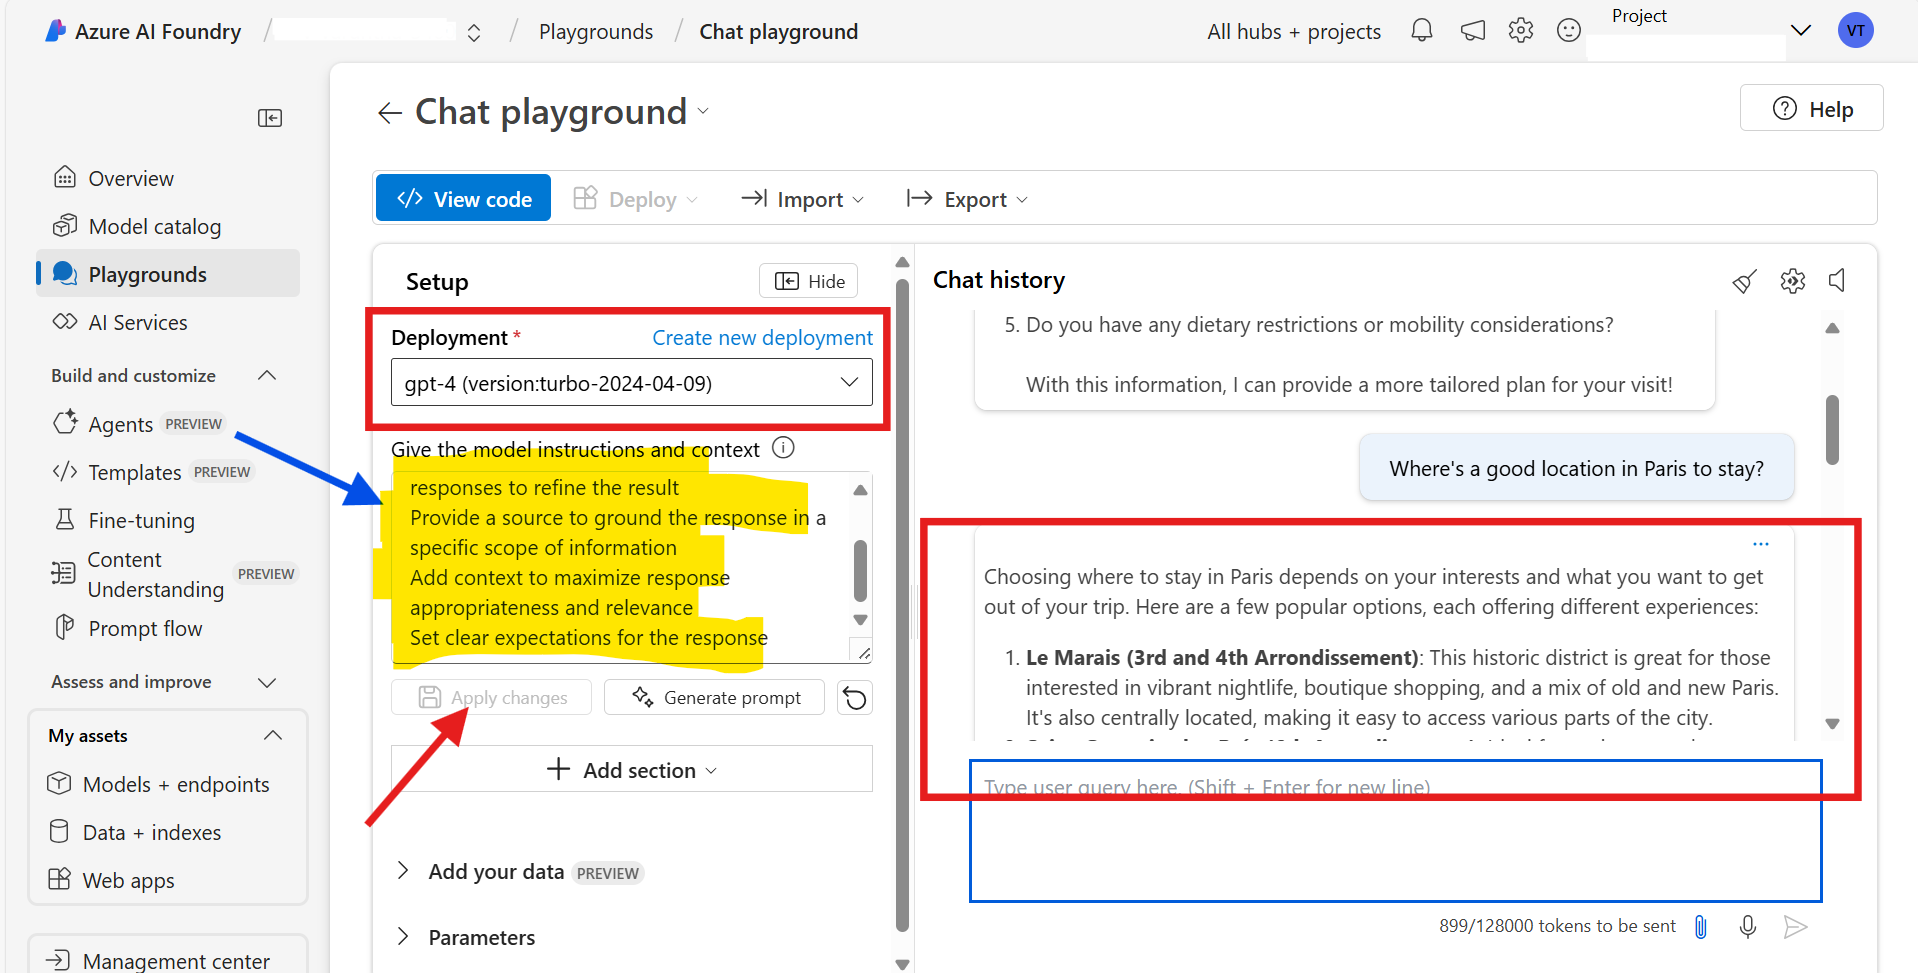The height and width of the screenshot is (973, 1918).
Task: Select Create new deployment link
Action: tap(761, 337)
